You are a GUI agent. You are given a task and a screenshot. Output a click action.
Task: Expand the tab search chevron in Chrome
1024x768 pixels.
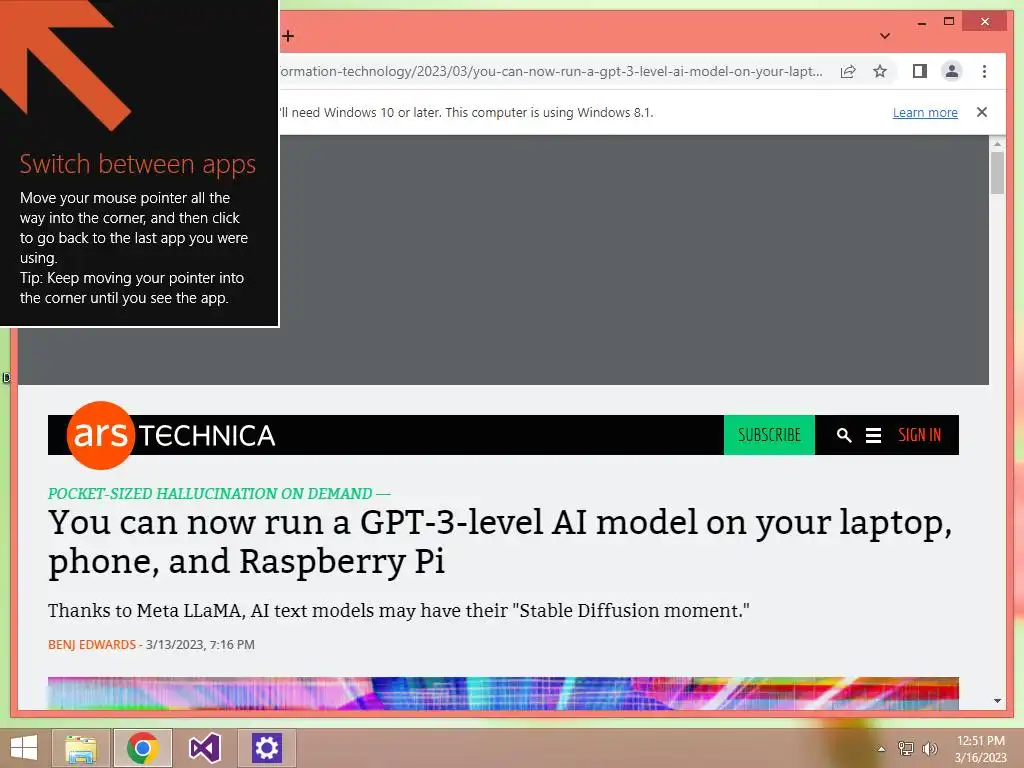pos(885,36)
